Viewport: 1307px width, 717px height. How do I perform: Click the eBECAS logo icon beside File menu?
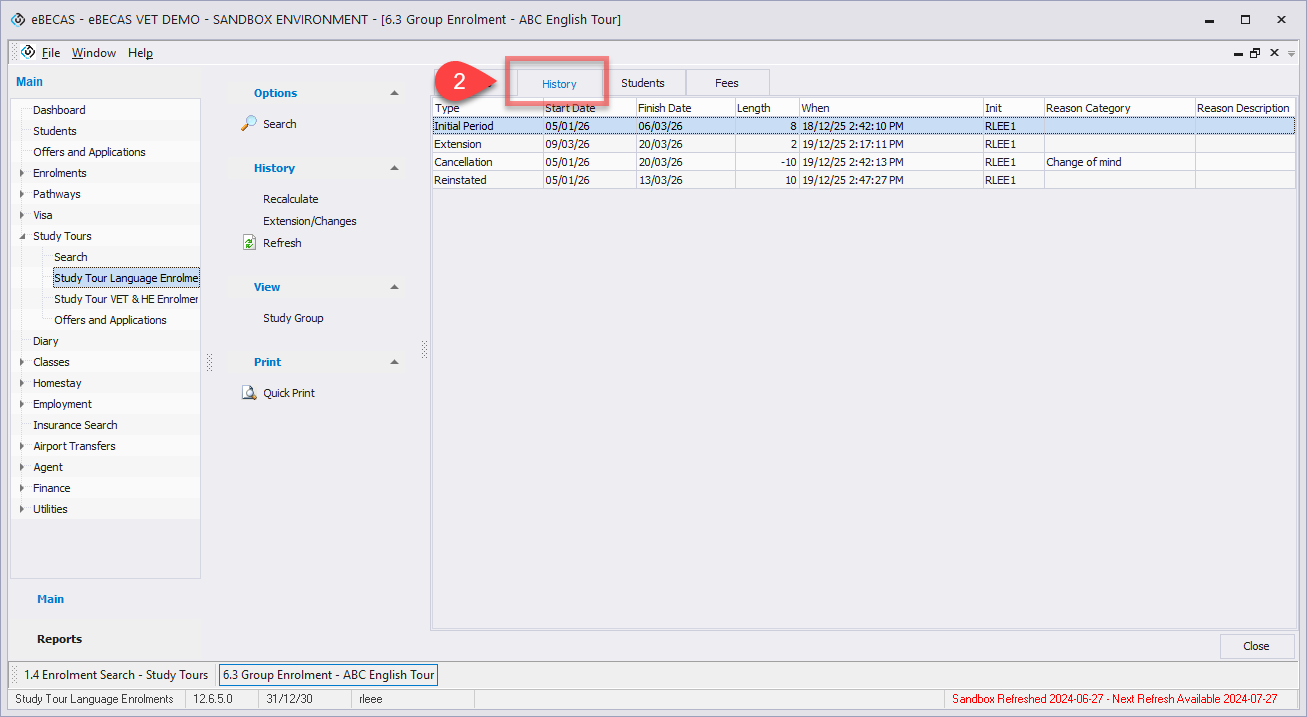click(x=28, y=52)
